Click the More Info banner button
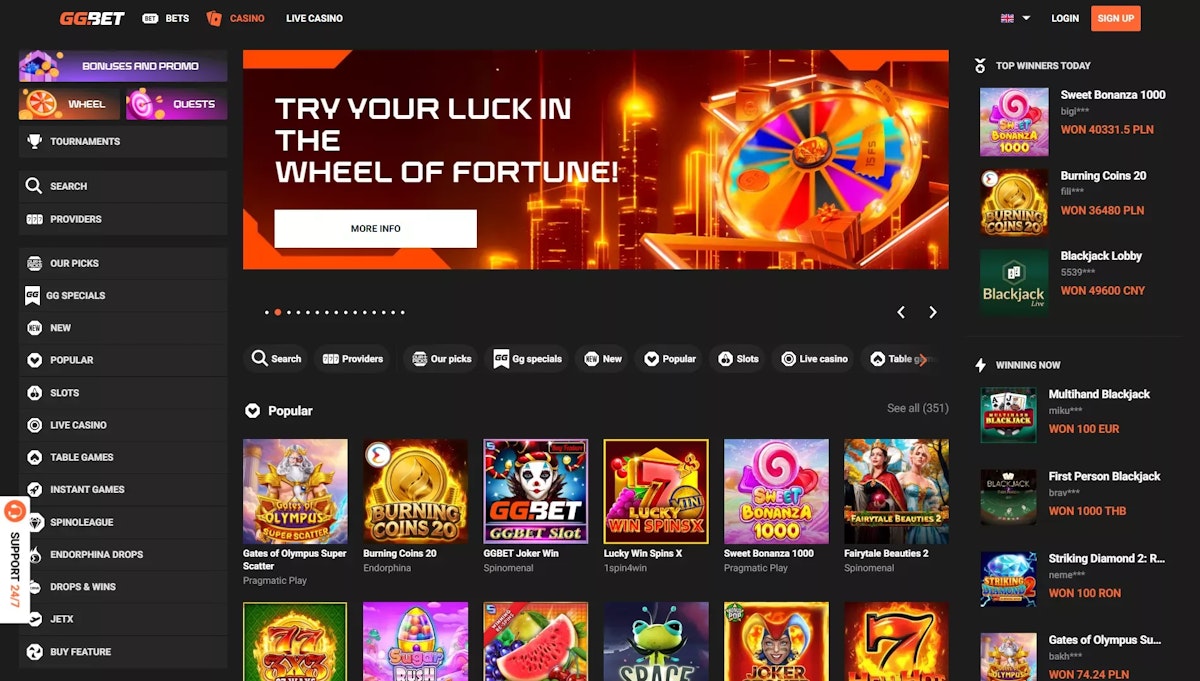 (x=375, y=229)
